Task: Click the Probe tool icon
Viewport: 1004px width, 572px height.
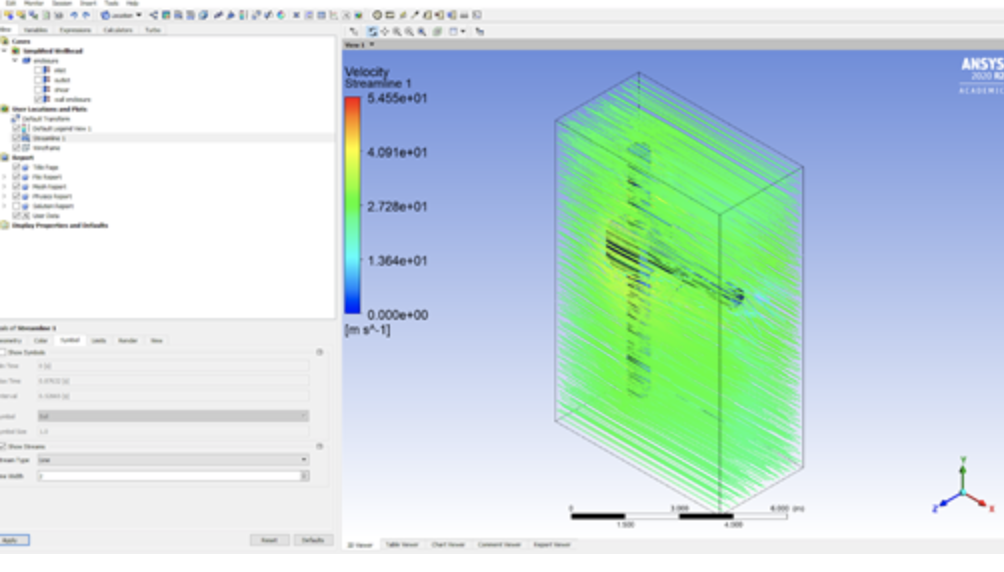Action: (414, 15)
